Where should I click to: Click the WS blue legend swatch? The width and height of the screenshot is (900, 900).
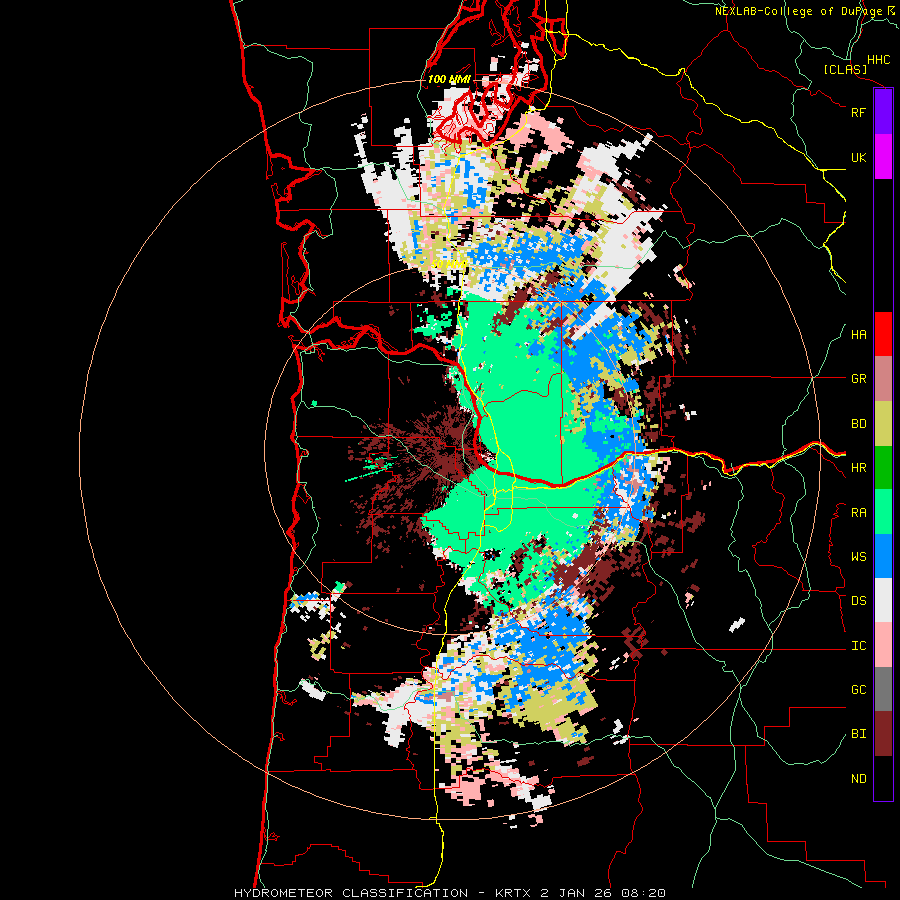(x=883, y=556)
